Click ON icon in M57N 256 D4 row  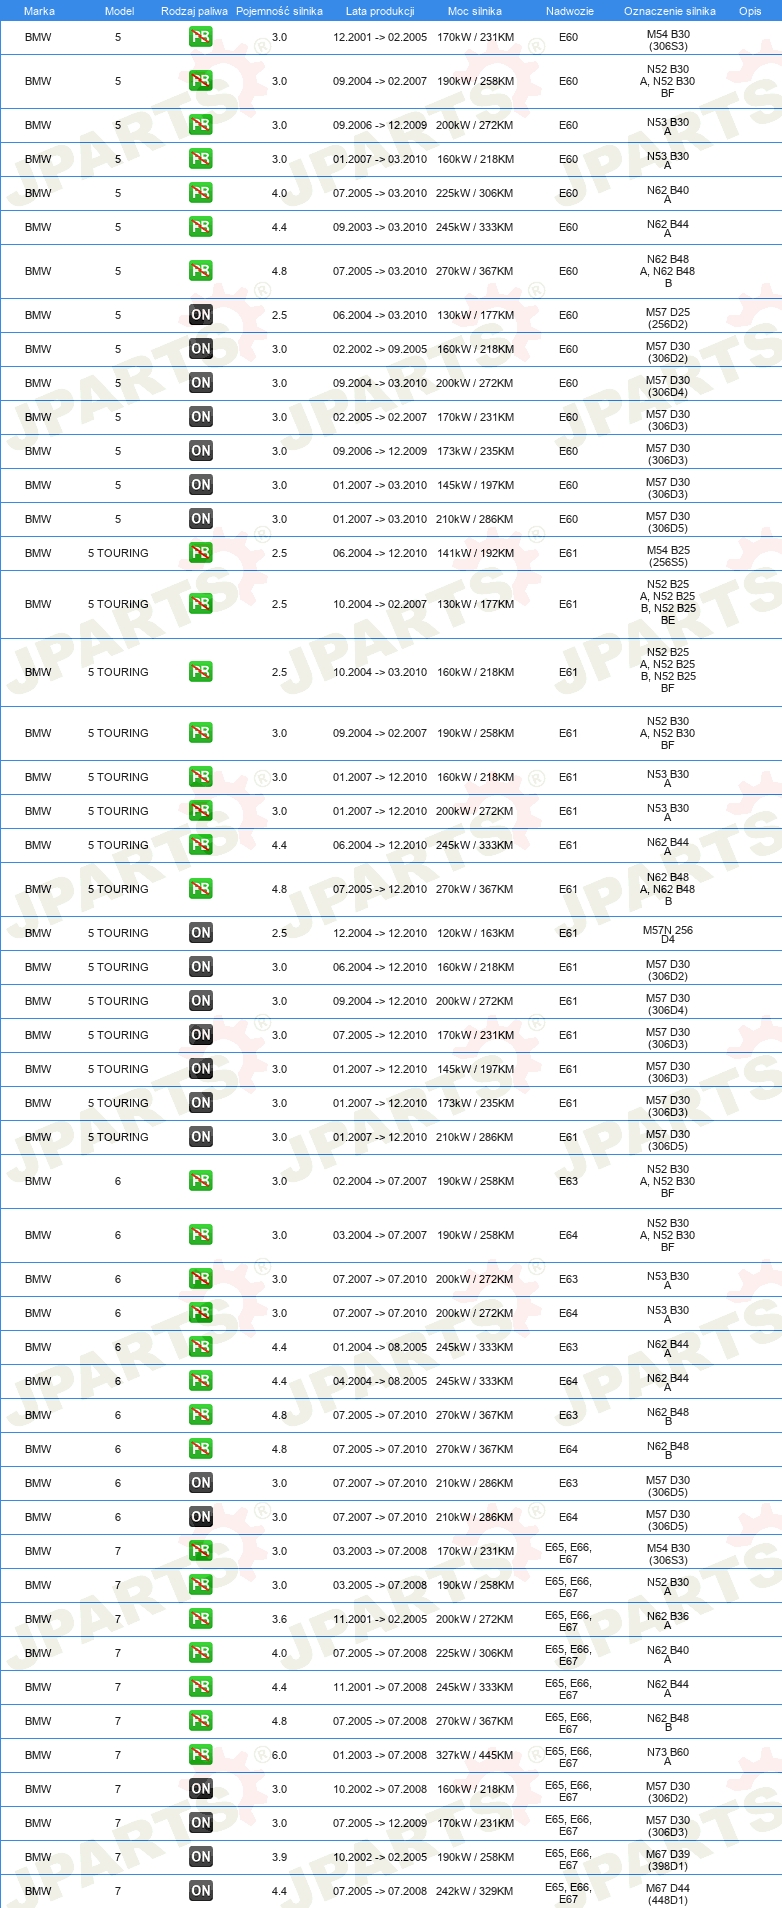tap(200, 933)
